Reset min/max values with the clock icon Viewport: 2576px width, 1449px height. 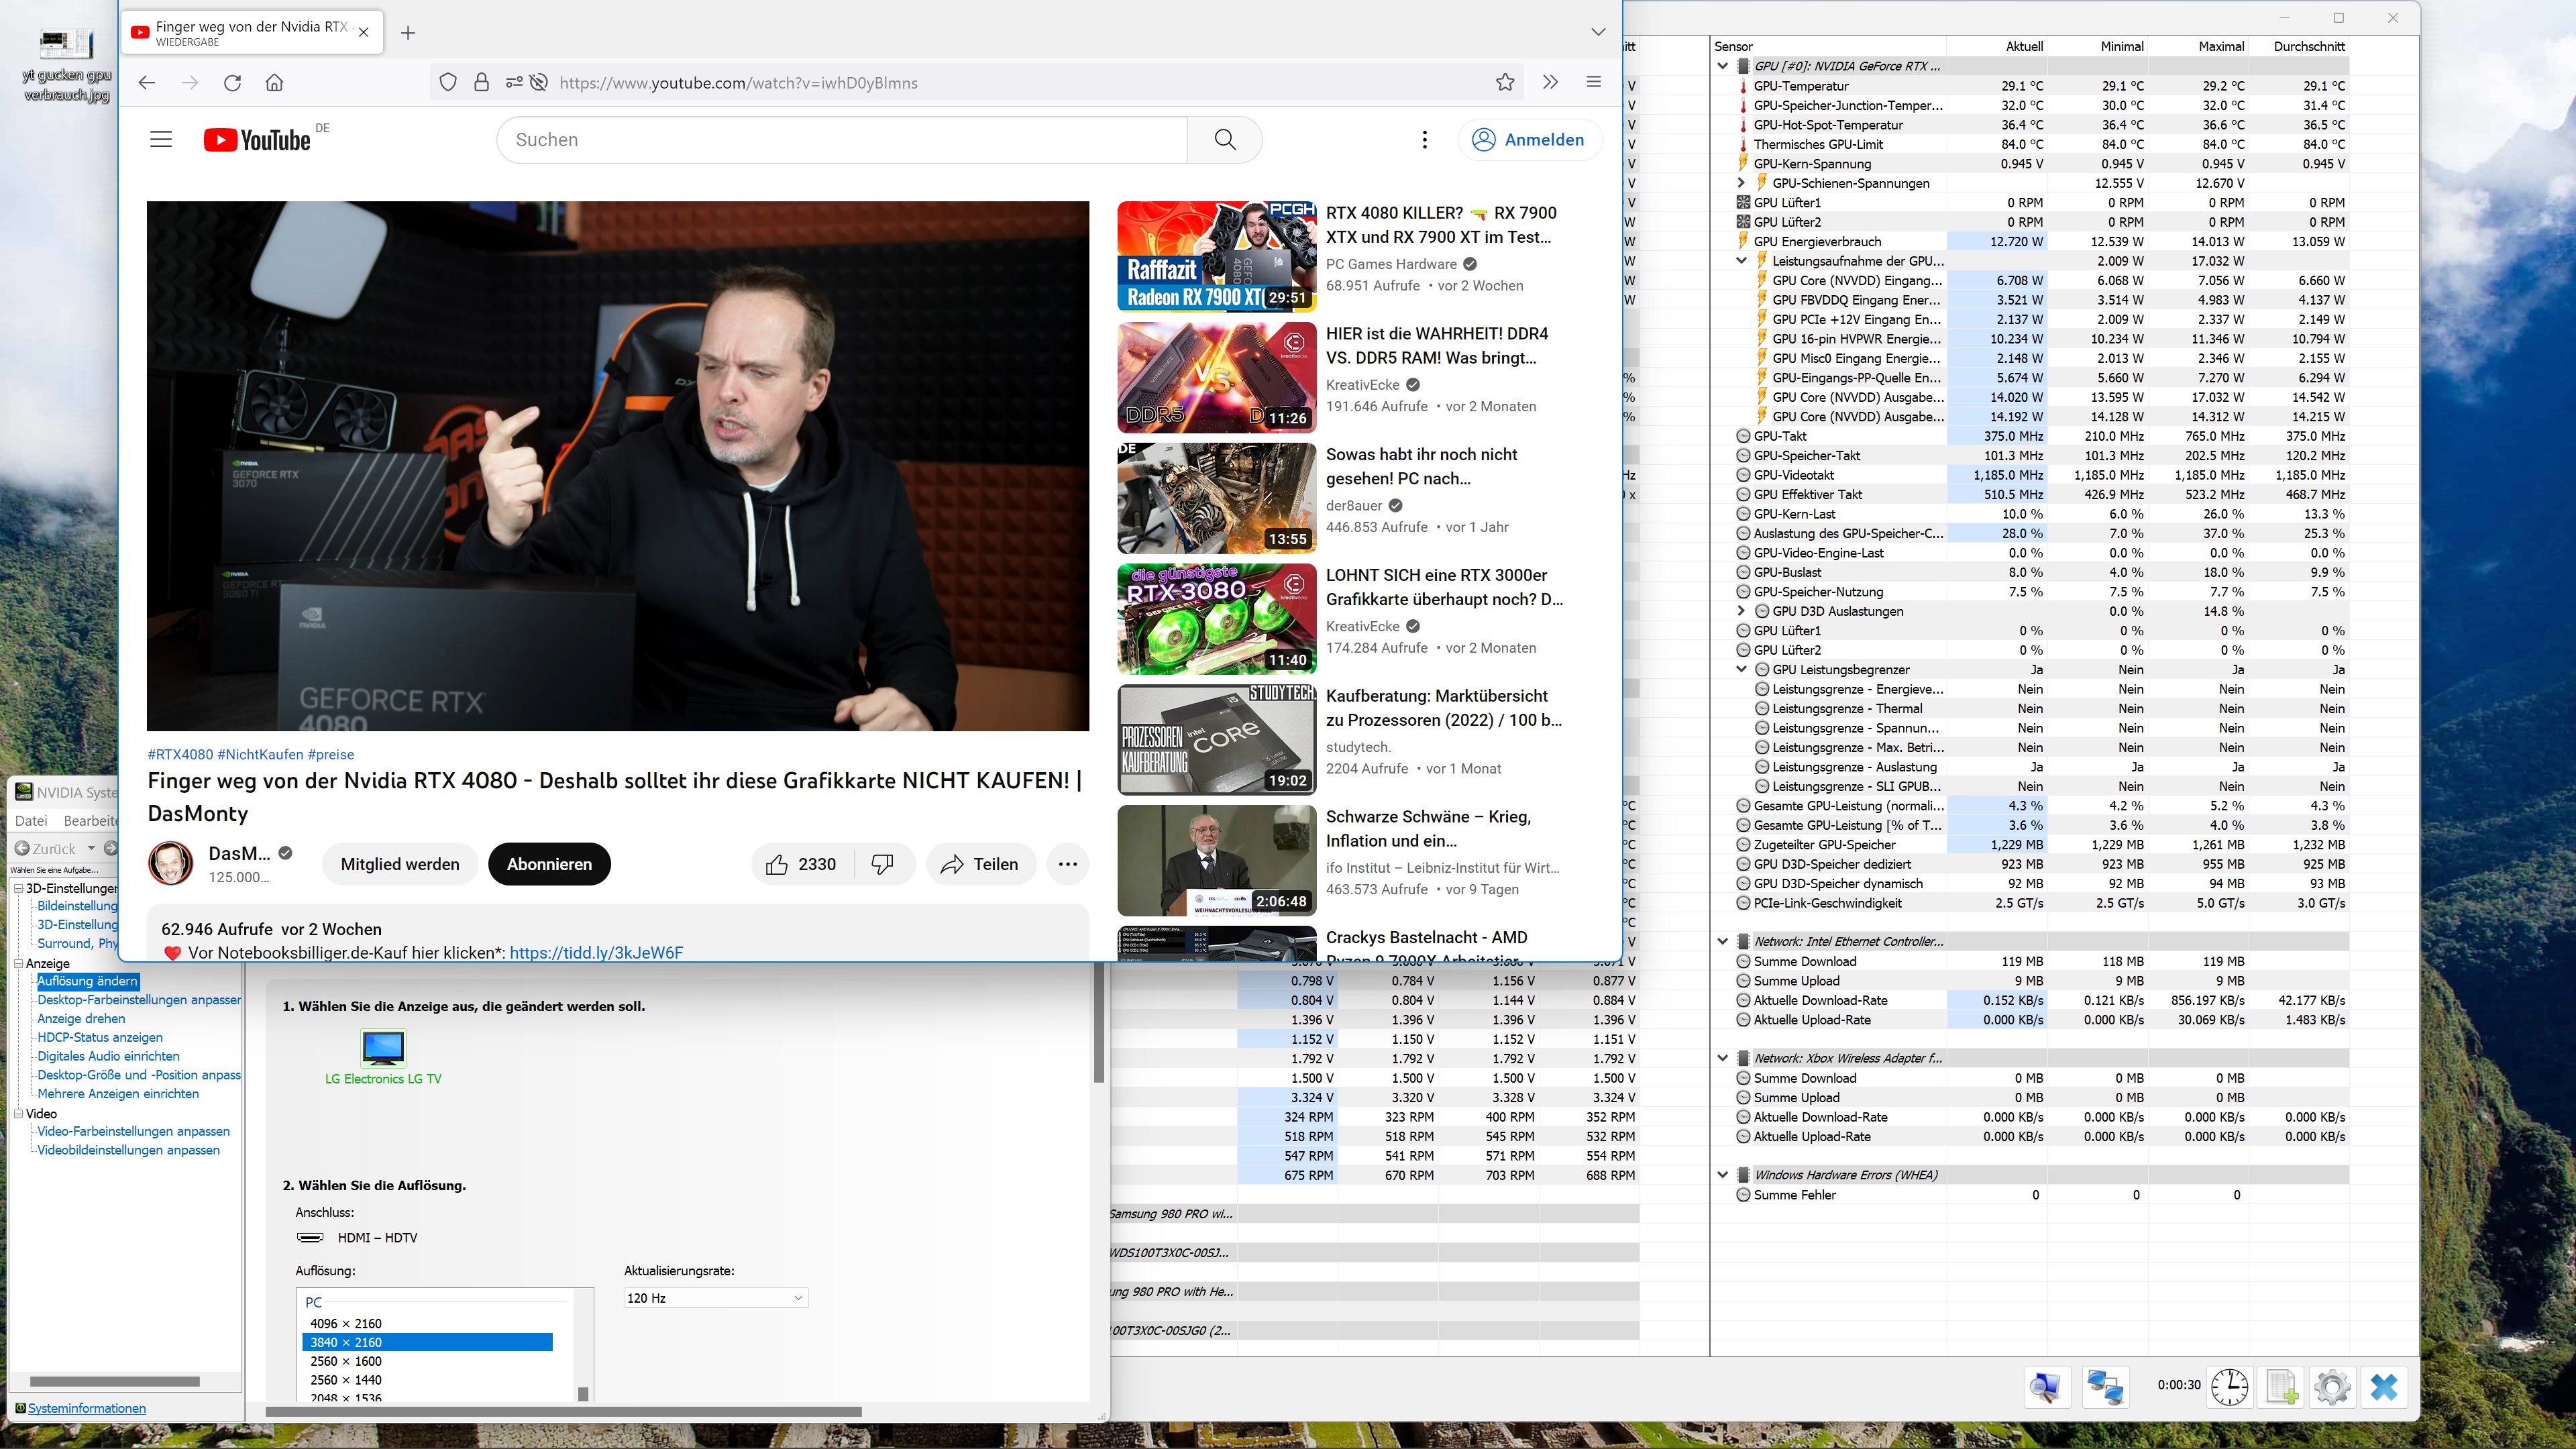[2229, 1387]
